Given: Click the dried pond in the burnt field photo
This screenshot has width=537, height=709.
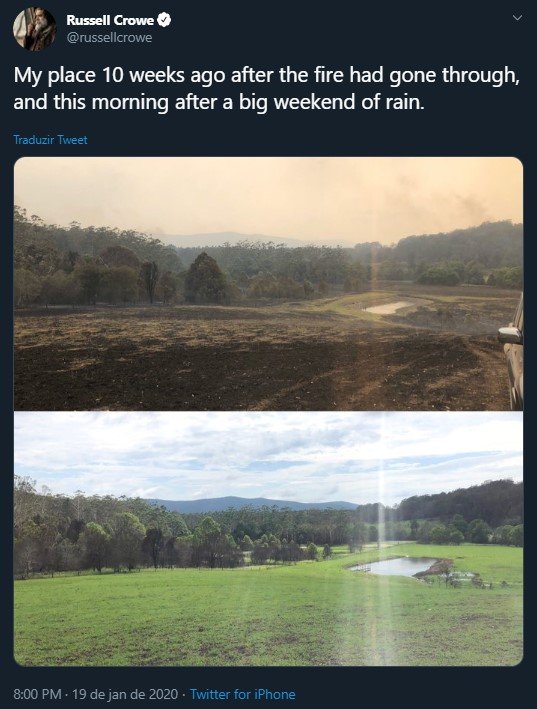Looking at the screenshot, I should (388, 308).
